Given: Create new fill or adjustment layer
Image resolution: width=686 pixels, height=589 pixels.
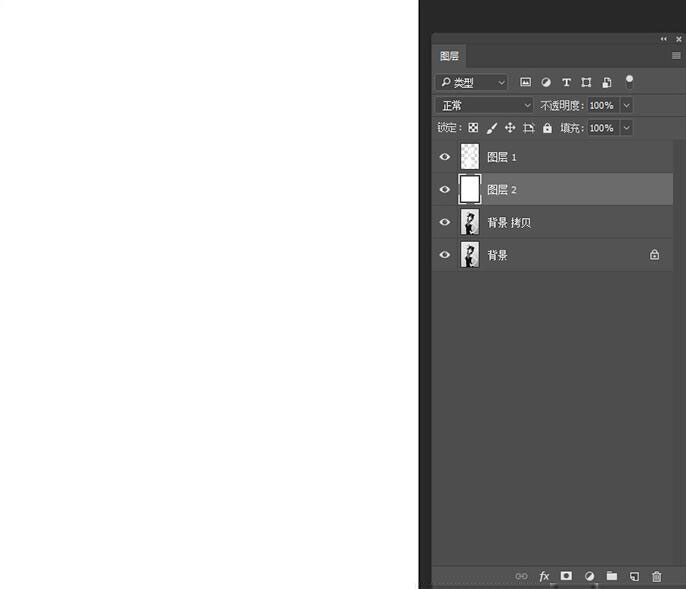Looking at the screenshot, I should (589, 576).
